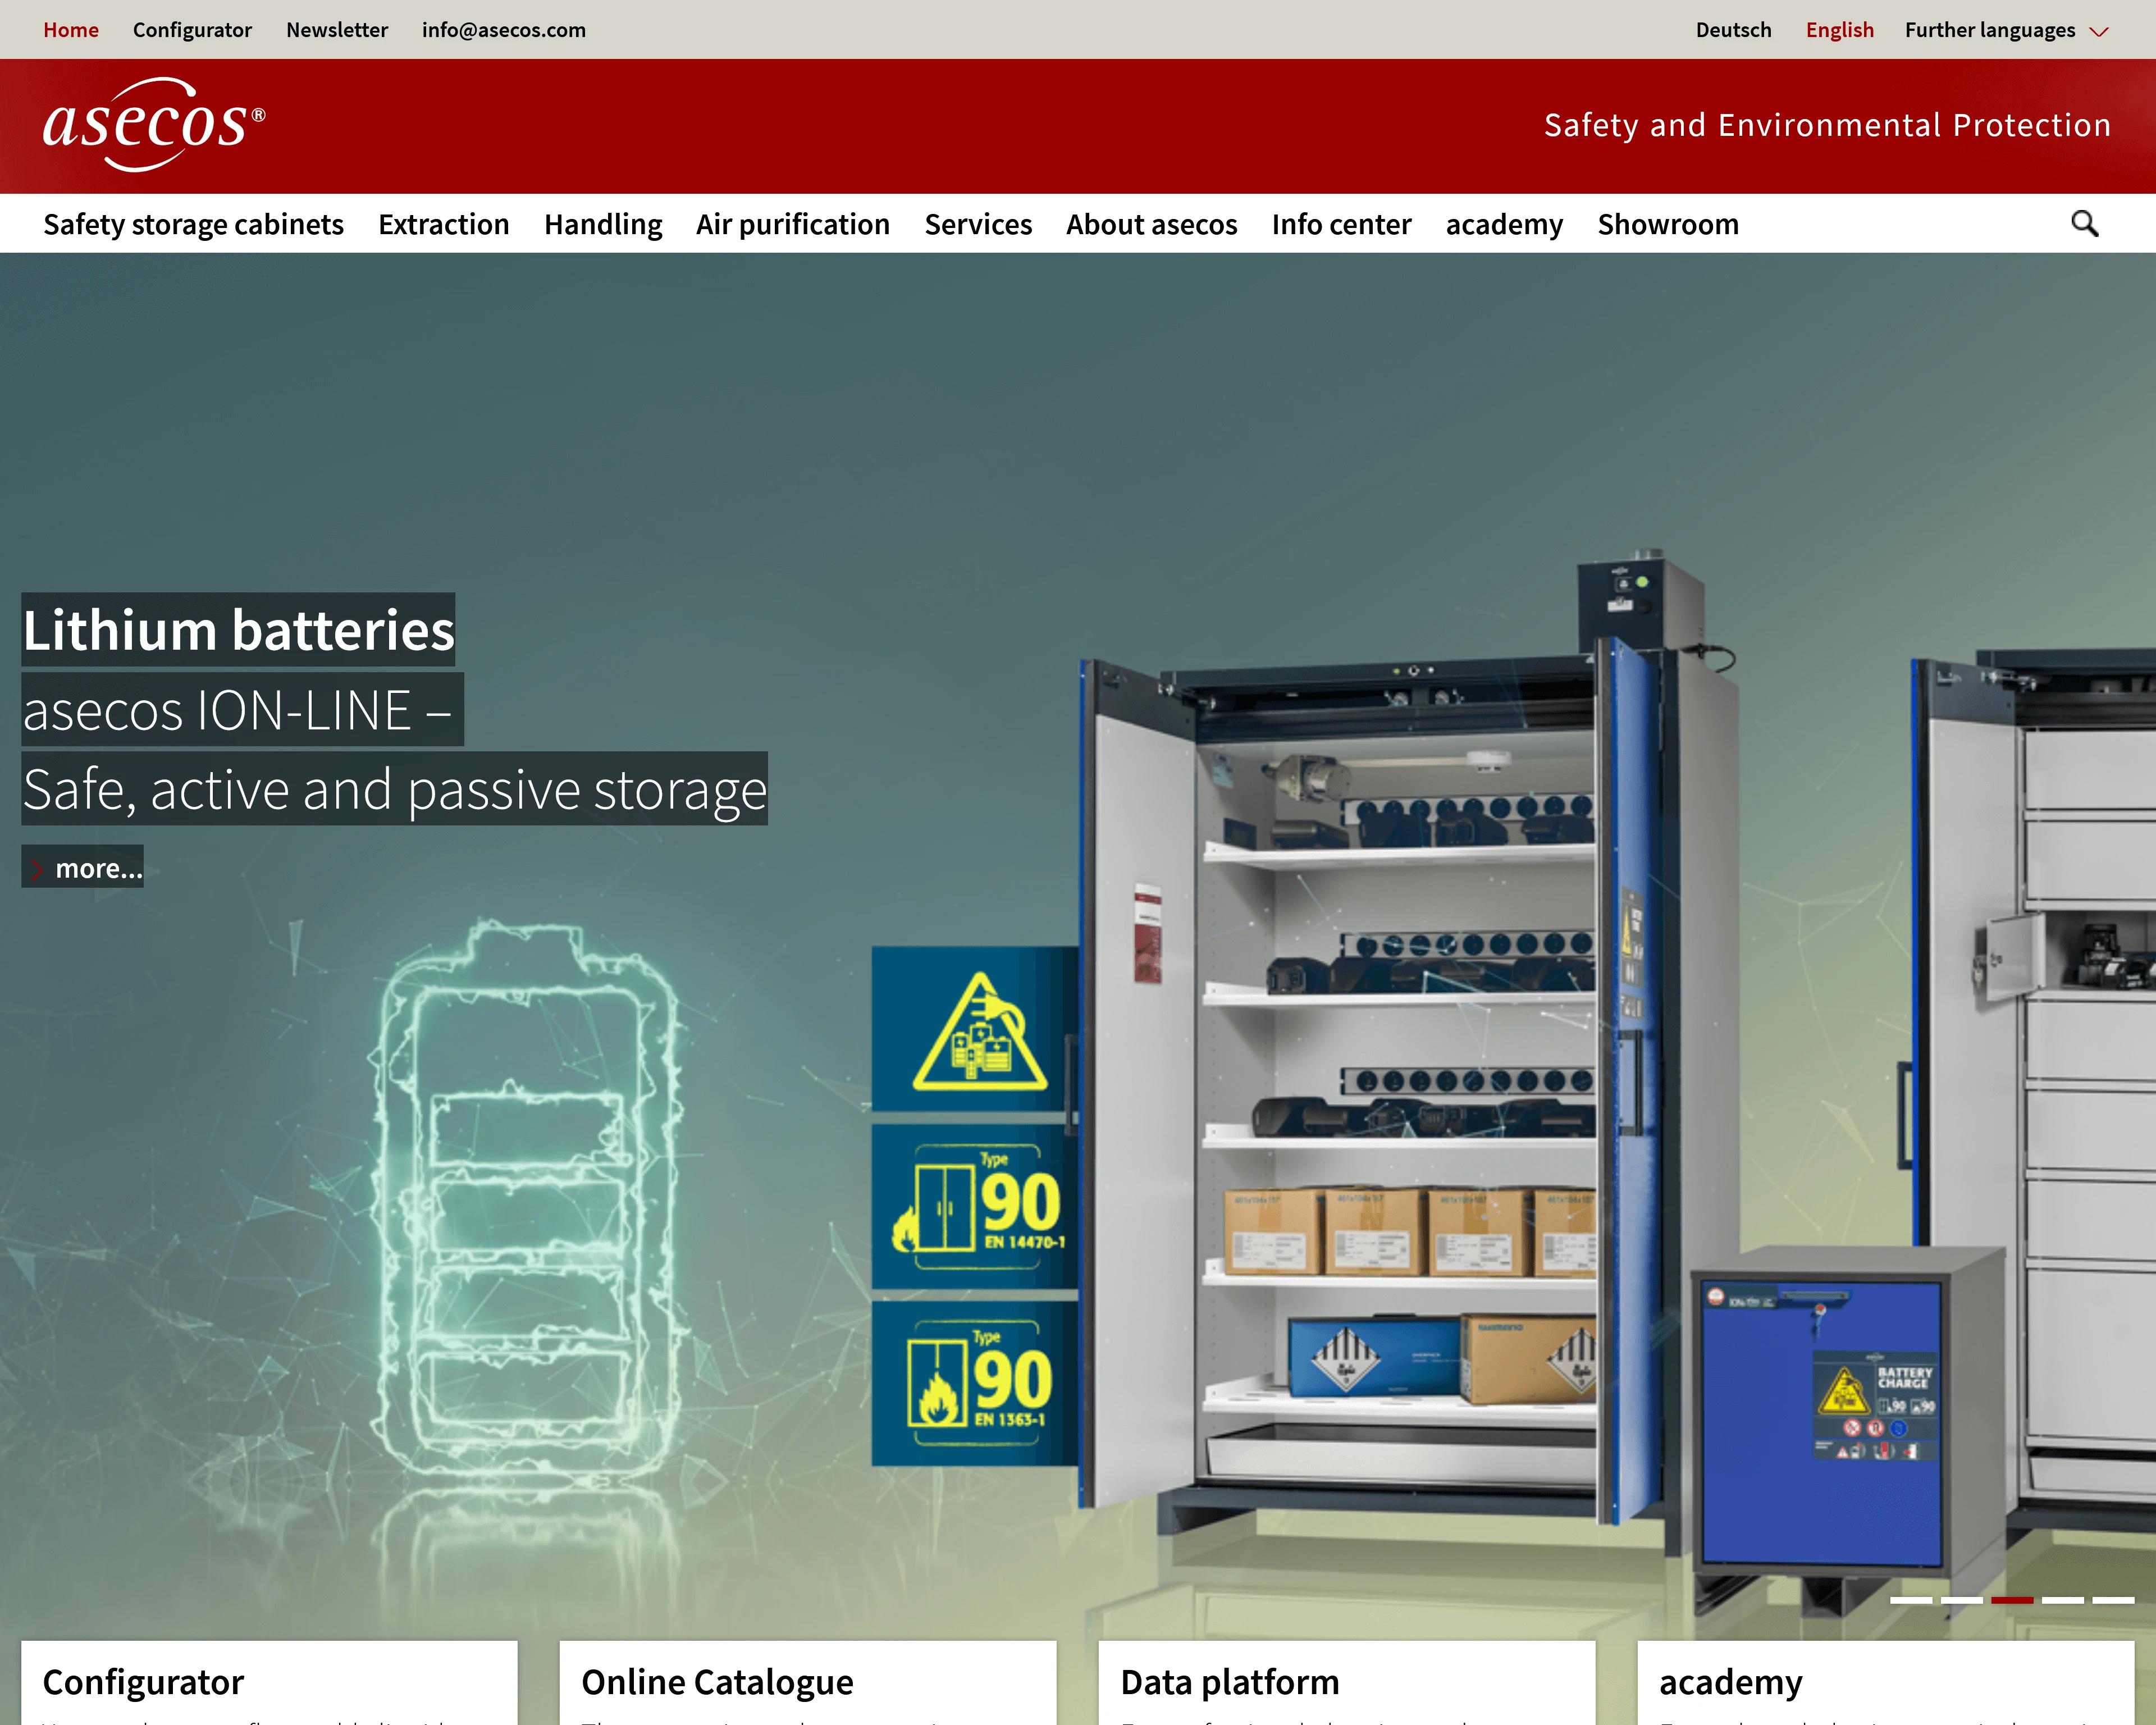Click the red Home link

point(71,30)
